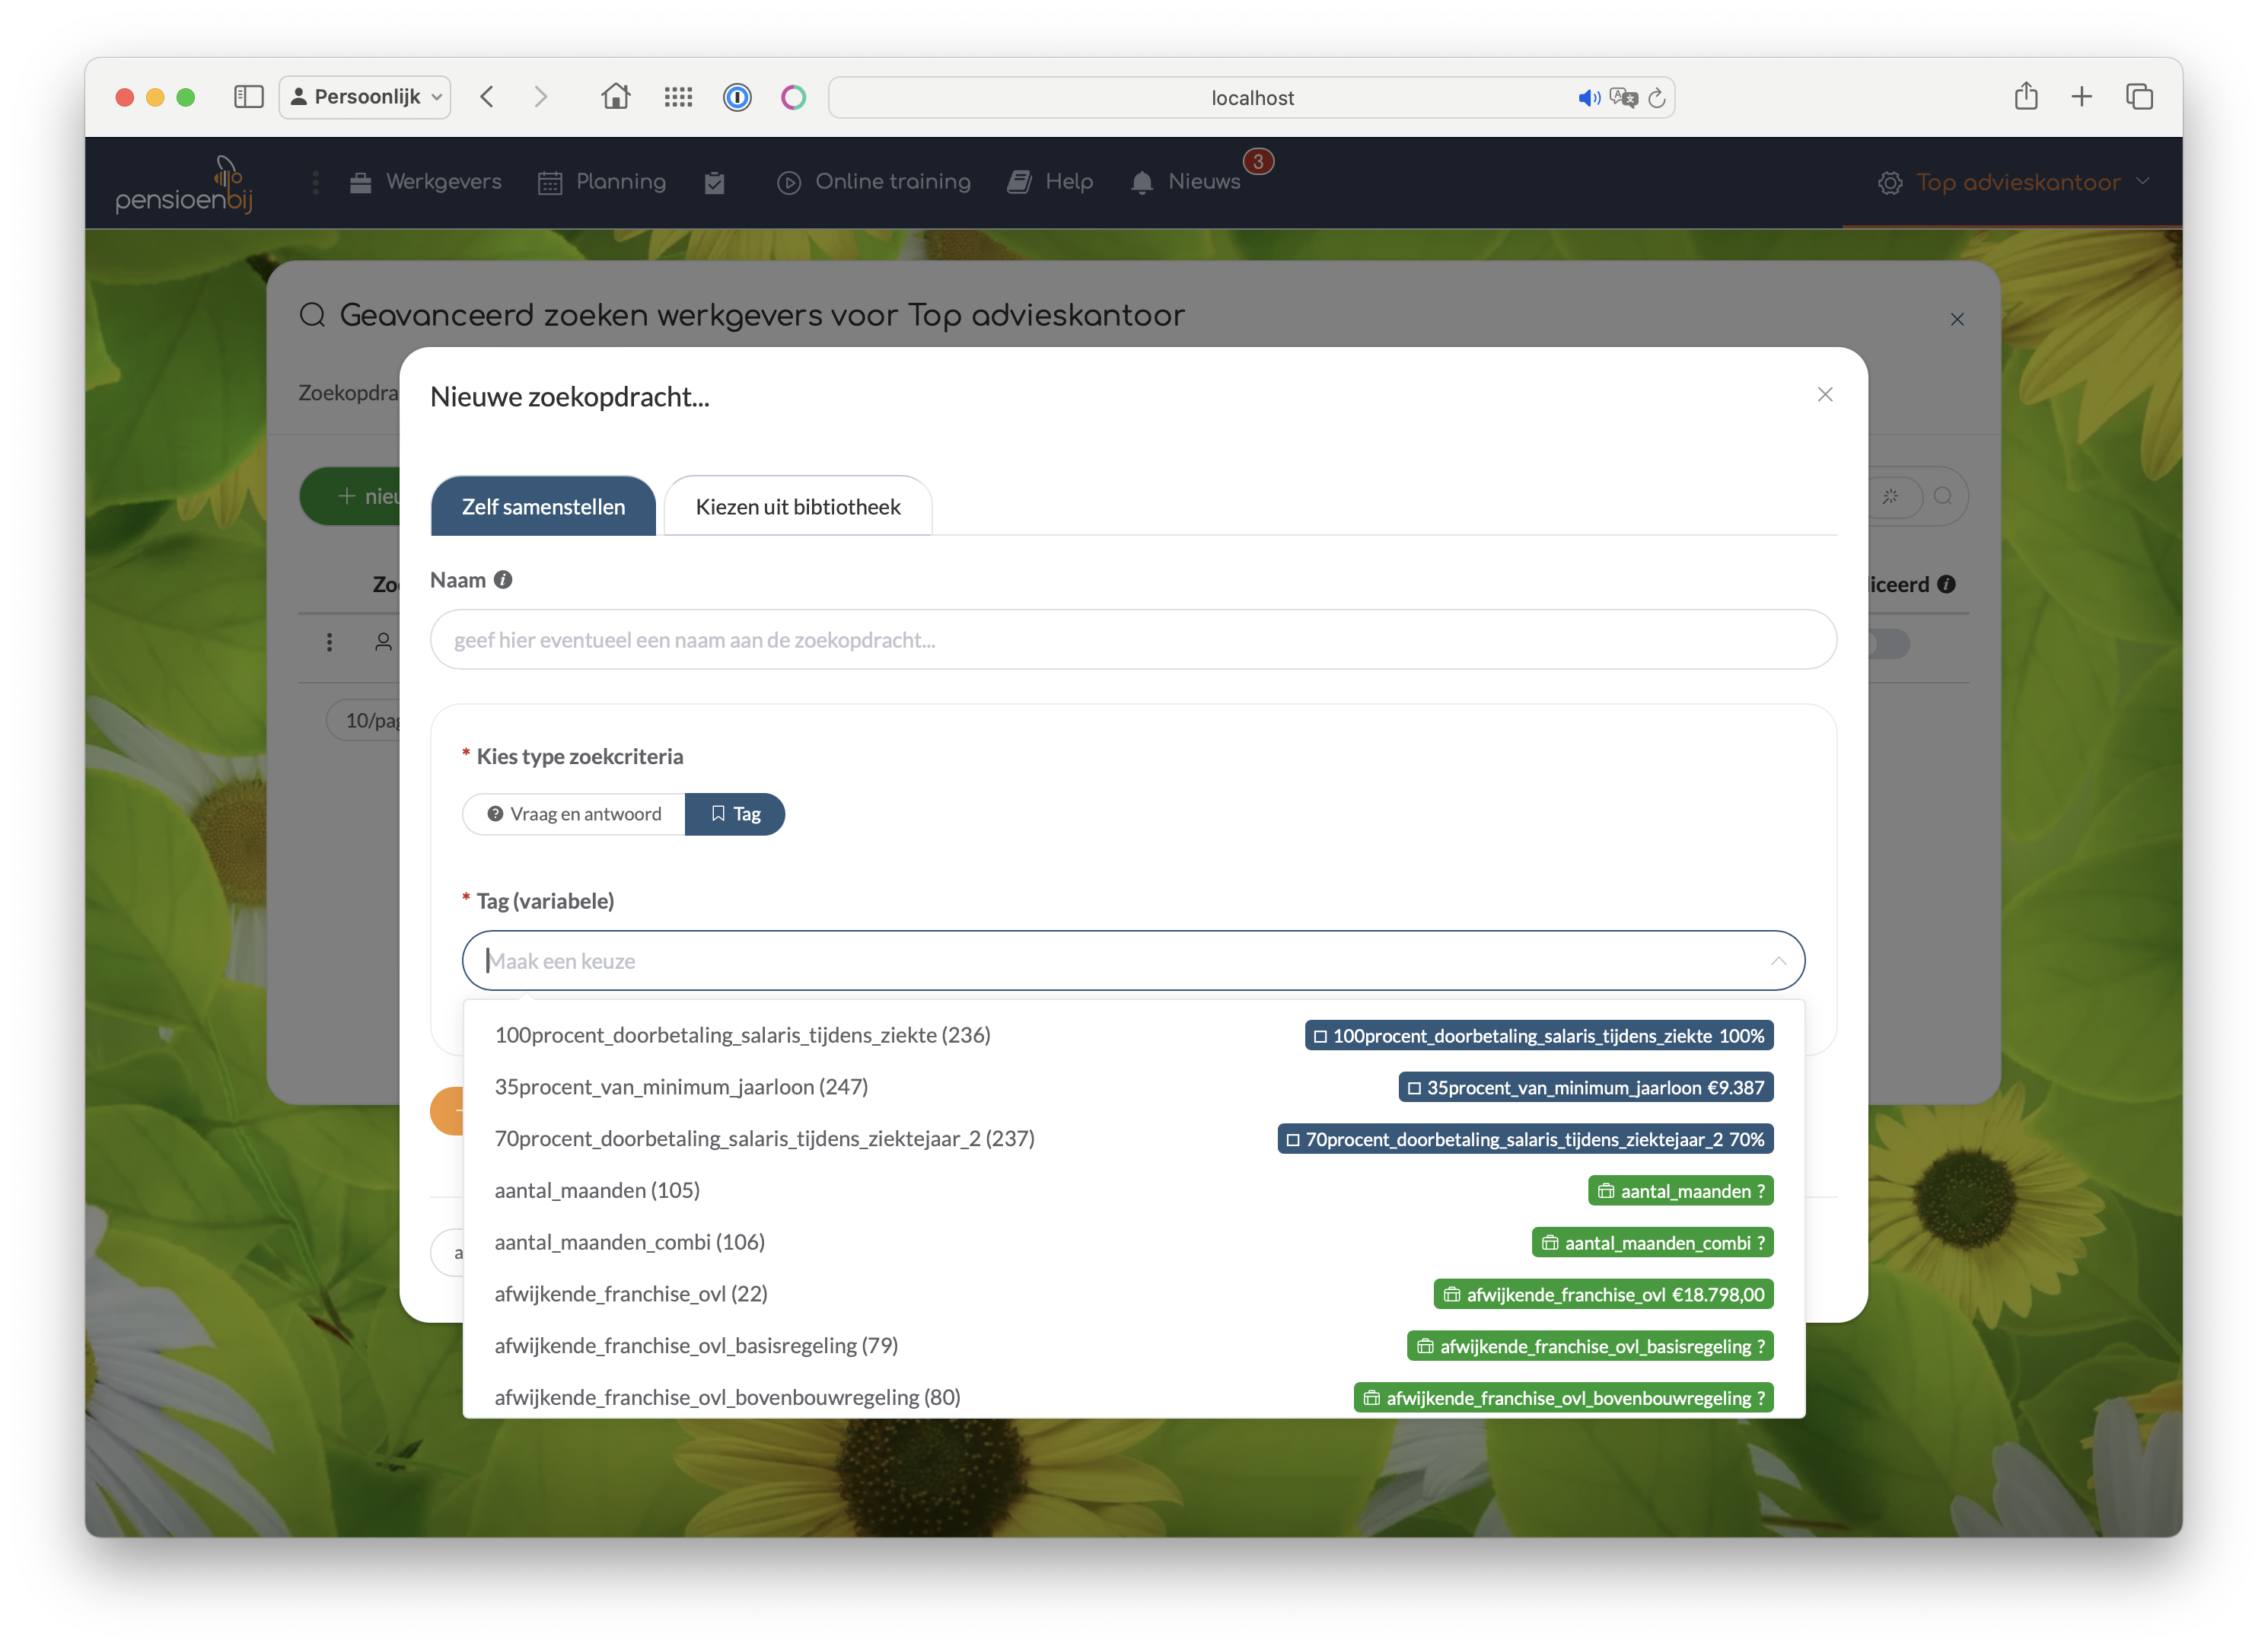
Task: Open the Online training menu
Action: point(874,182)
